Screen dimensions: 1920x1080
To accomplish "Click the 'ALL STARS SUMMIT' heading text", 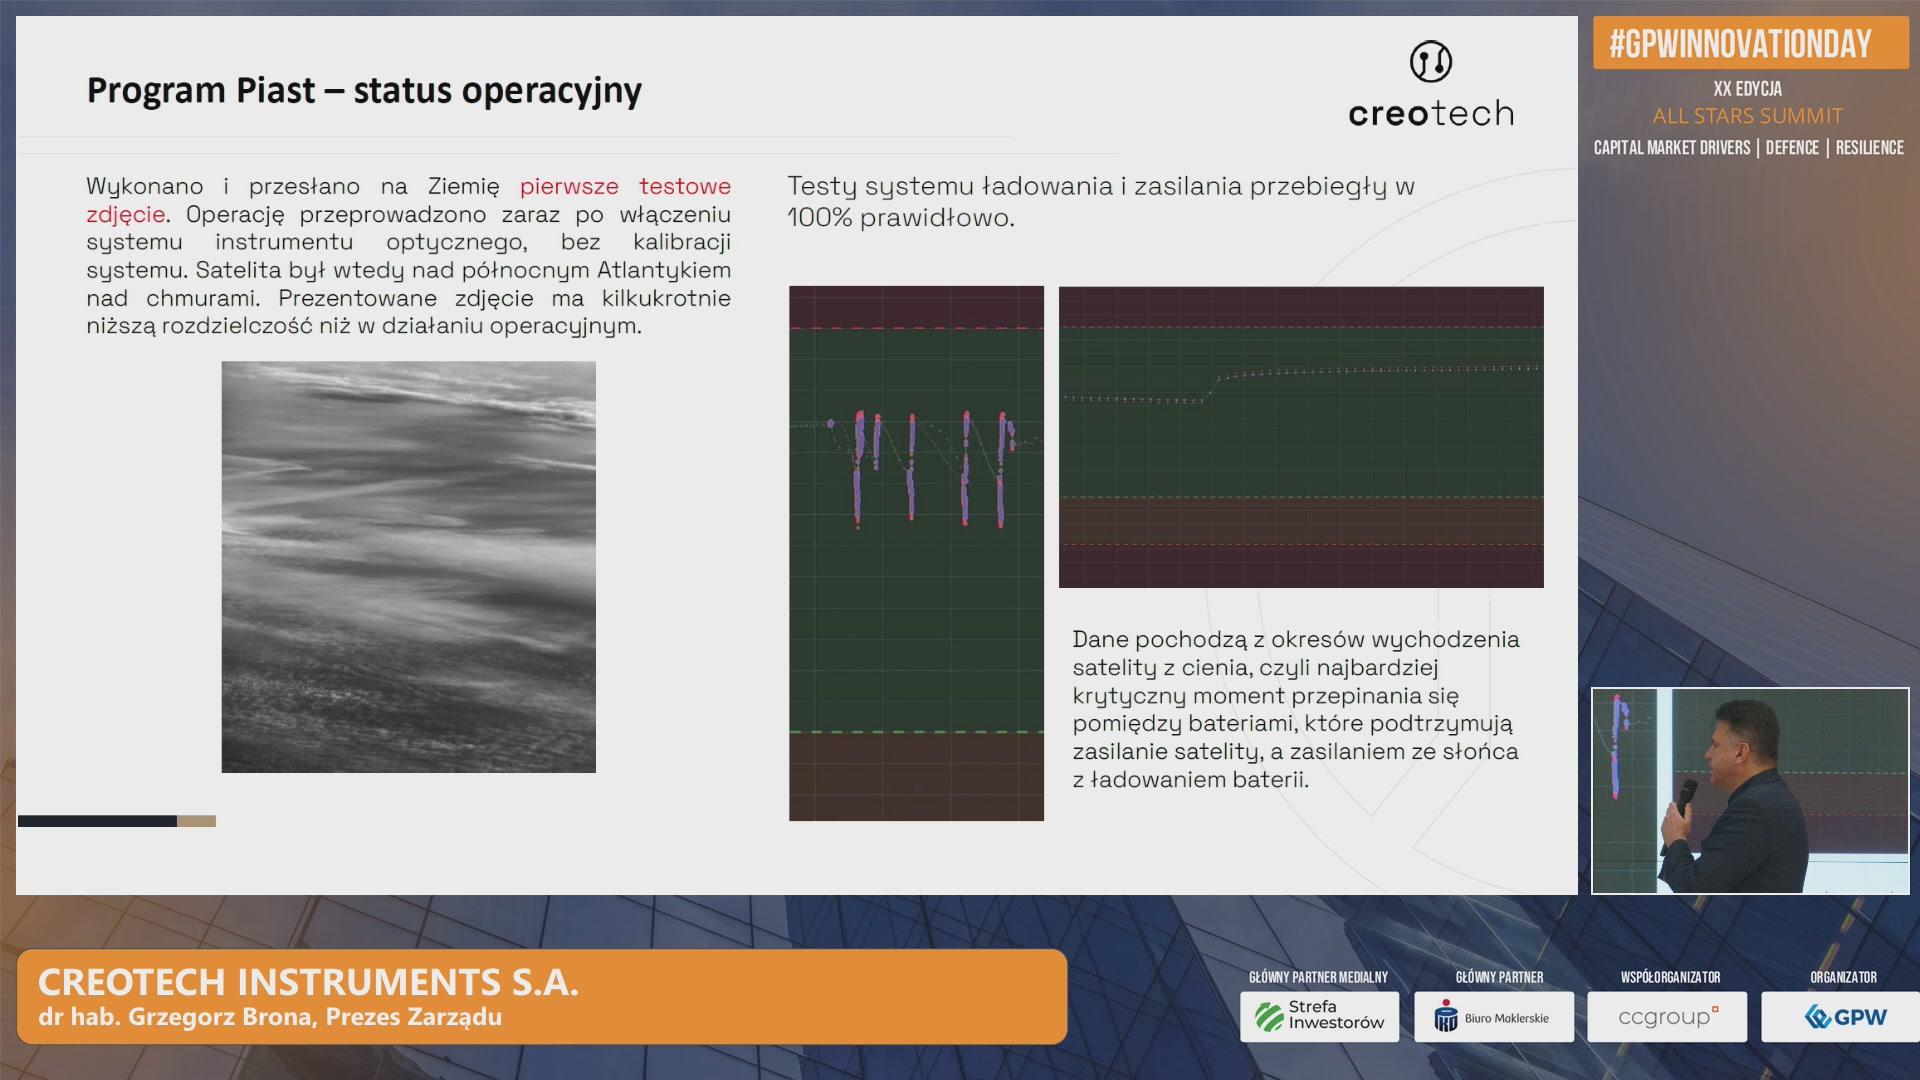I will click(x=1747, y=116).
